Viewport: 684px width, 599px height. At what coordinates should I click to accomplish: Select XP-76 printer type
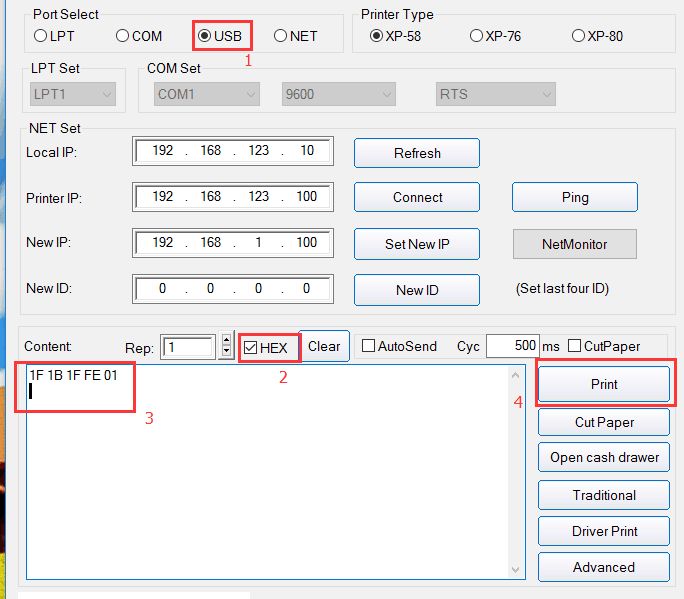point(476,36)
